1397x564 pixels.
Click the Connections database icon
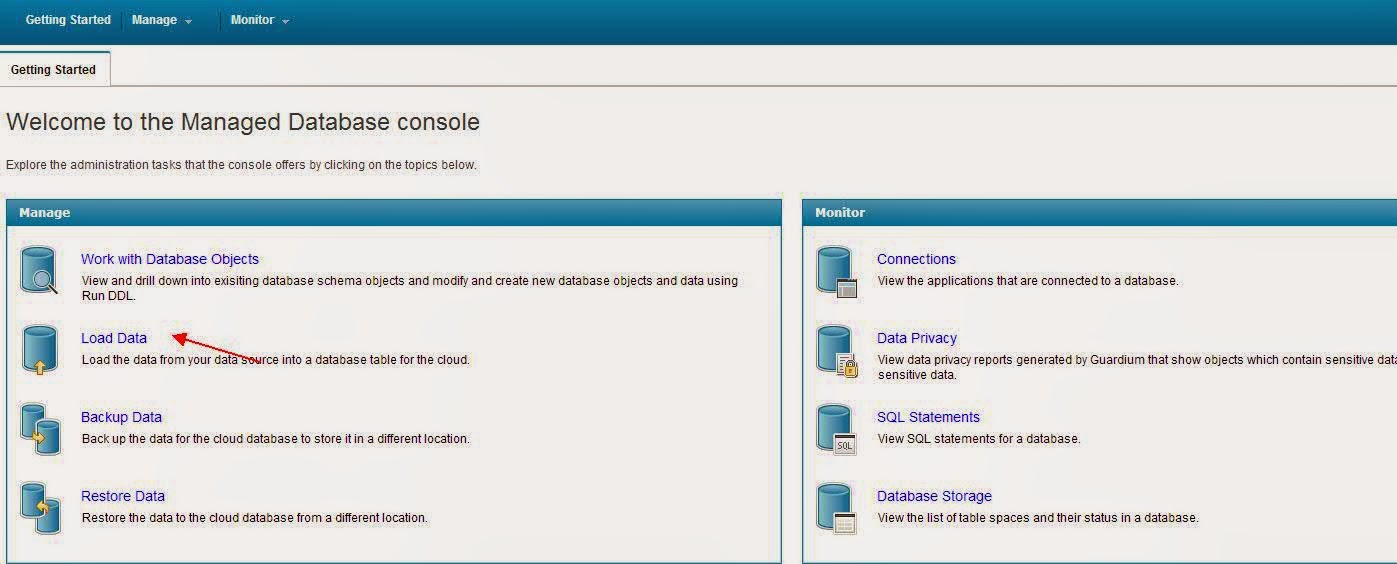click(837, 272)
